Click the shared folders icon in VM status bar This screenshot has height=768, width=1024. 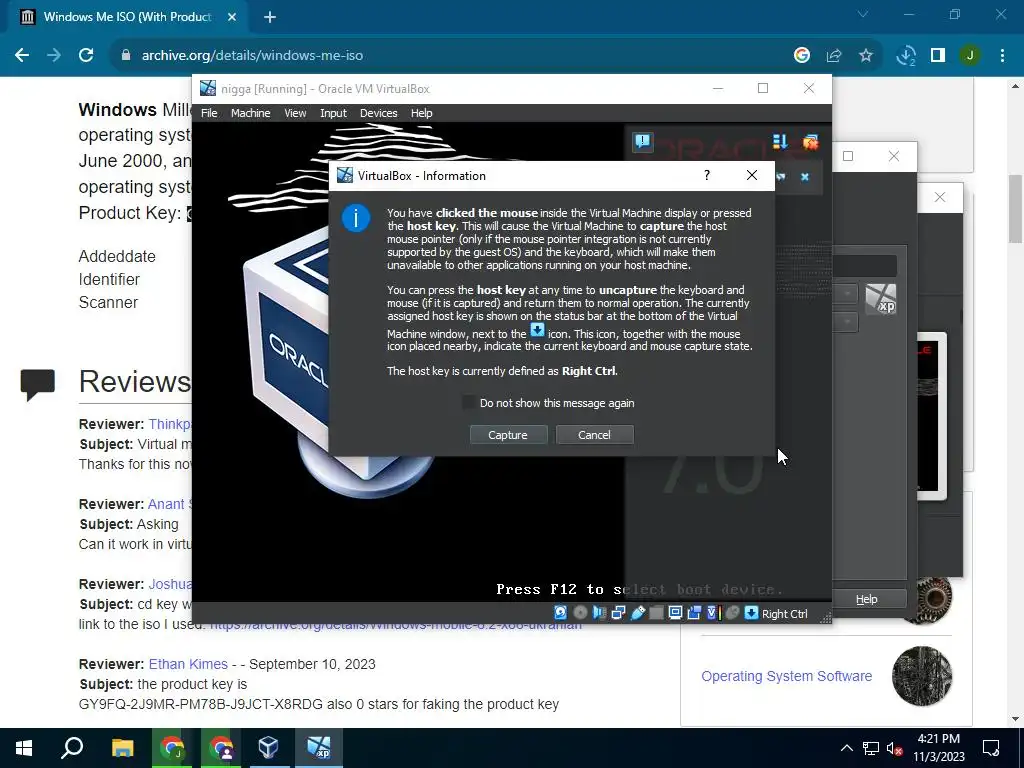(656, 613)
